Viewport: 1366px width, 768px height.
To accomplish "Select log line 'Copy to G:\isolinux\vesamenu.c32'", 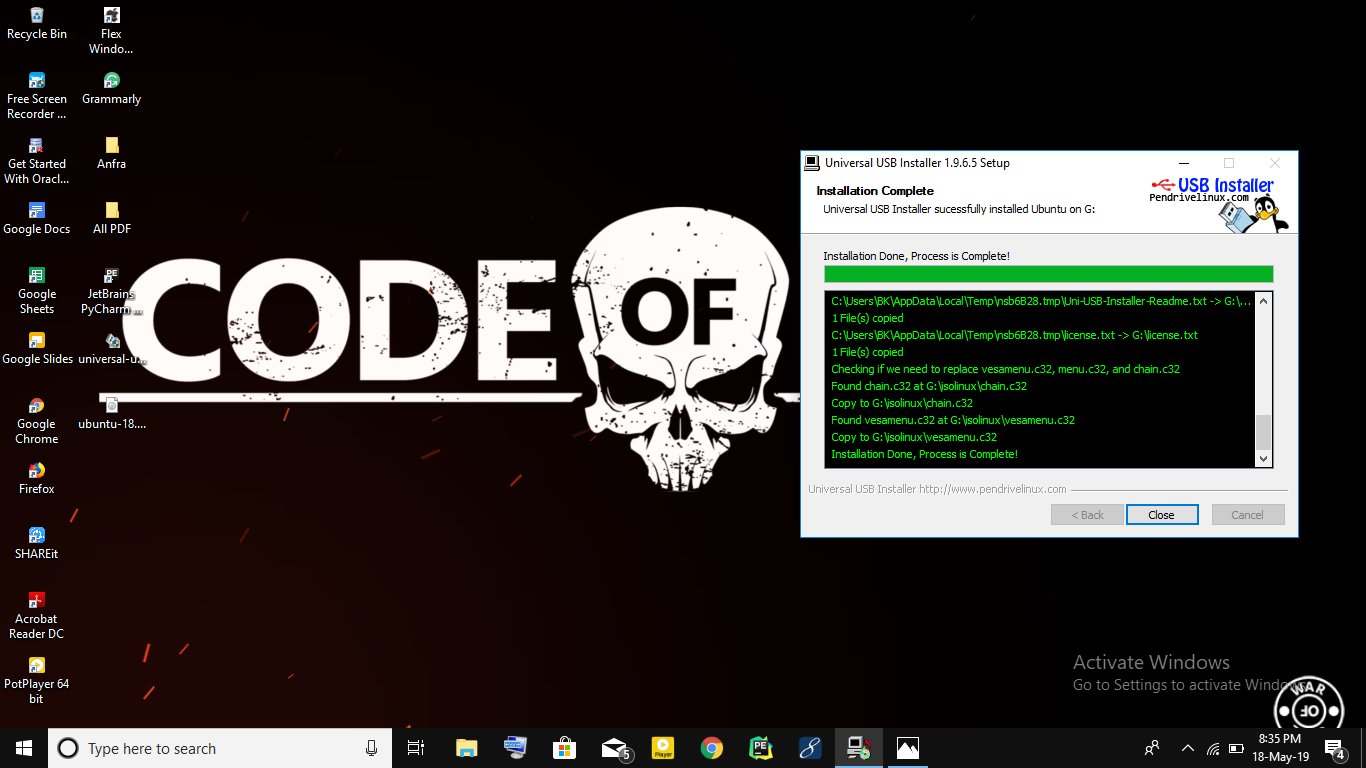I will pyautogui.click(x=913, y=437).
